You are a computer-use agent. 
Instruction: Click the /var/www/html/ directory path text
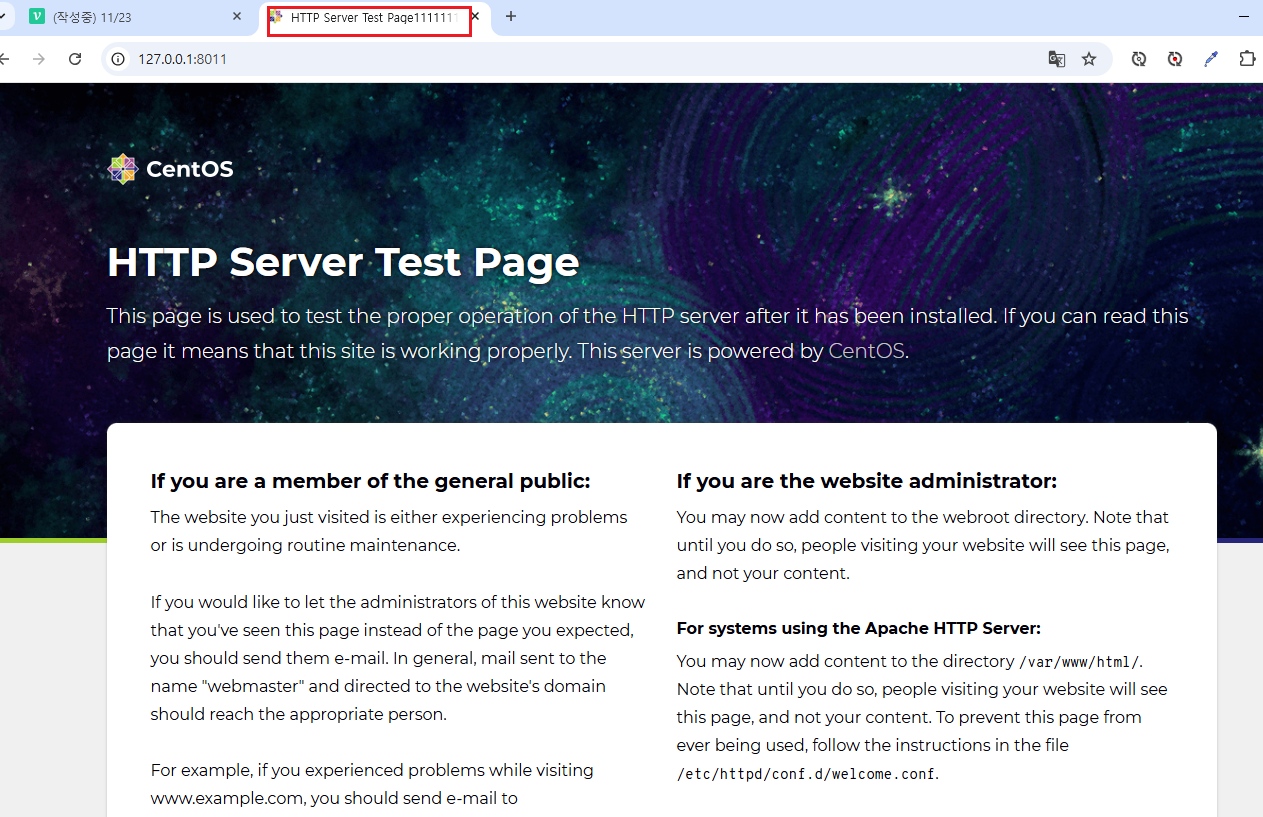1079,662
